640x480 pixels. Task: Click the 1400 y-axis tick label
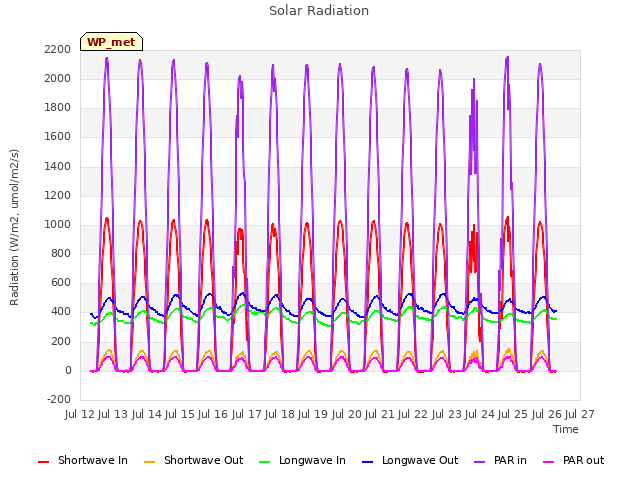coord(58,166)
